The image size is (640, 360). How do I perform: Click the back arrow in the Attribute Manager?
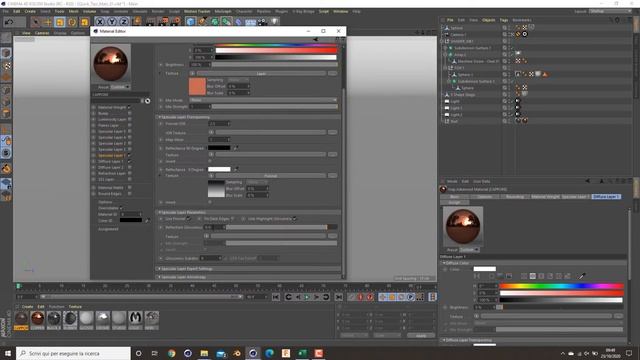[x=588, y=181]
